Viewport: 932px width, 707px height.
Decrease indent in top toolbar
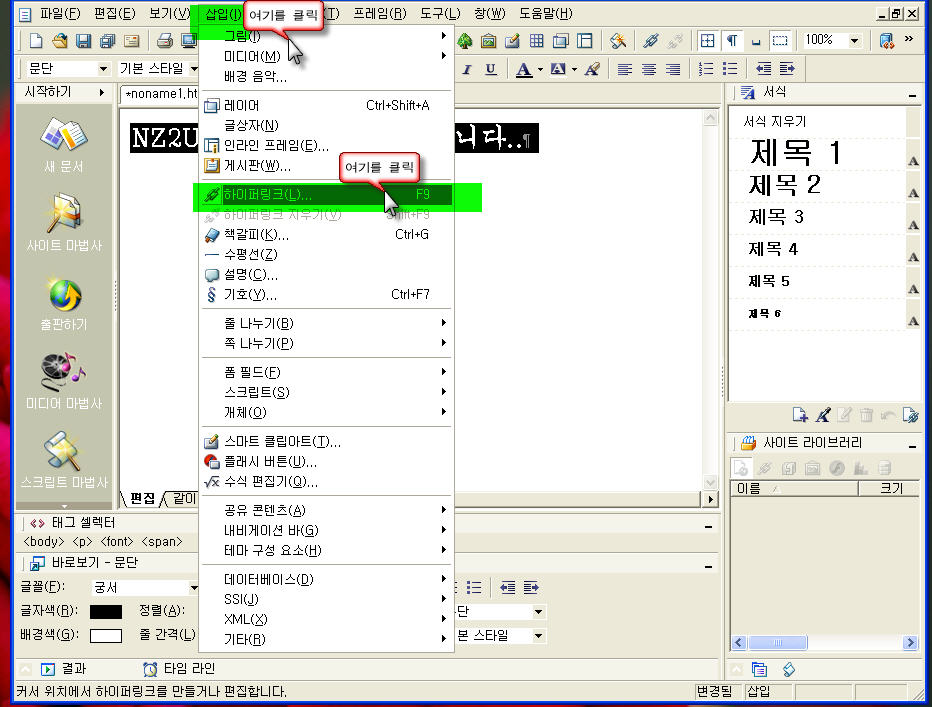(x=763, y=69)
